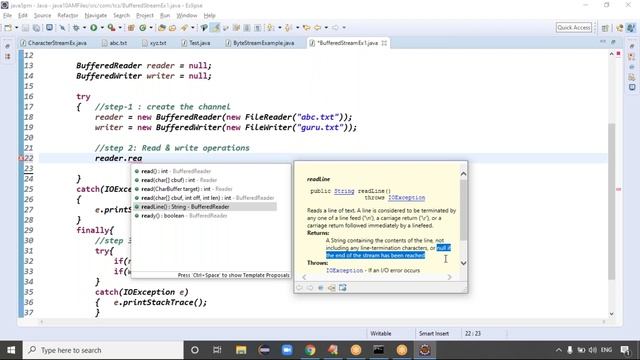Open Chrome from the taskbar
The image size is (640, 360).
(x=310, y=350)
